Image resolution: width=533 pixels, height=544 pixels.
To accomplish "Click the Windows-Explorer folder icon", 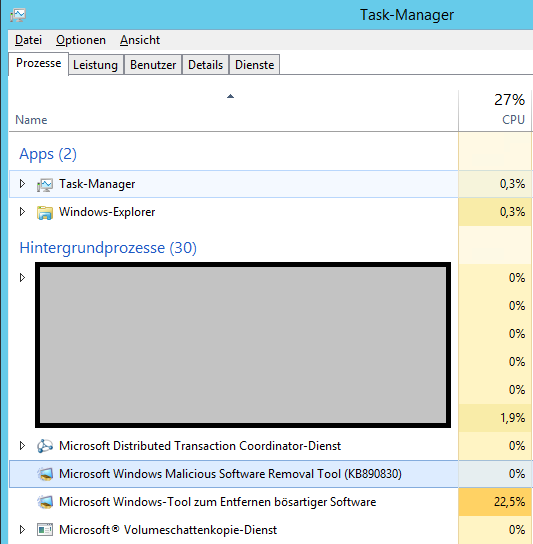I will pyautogui.click(x=45, y=213).
